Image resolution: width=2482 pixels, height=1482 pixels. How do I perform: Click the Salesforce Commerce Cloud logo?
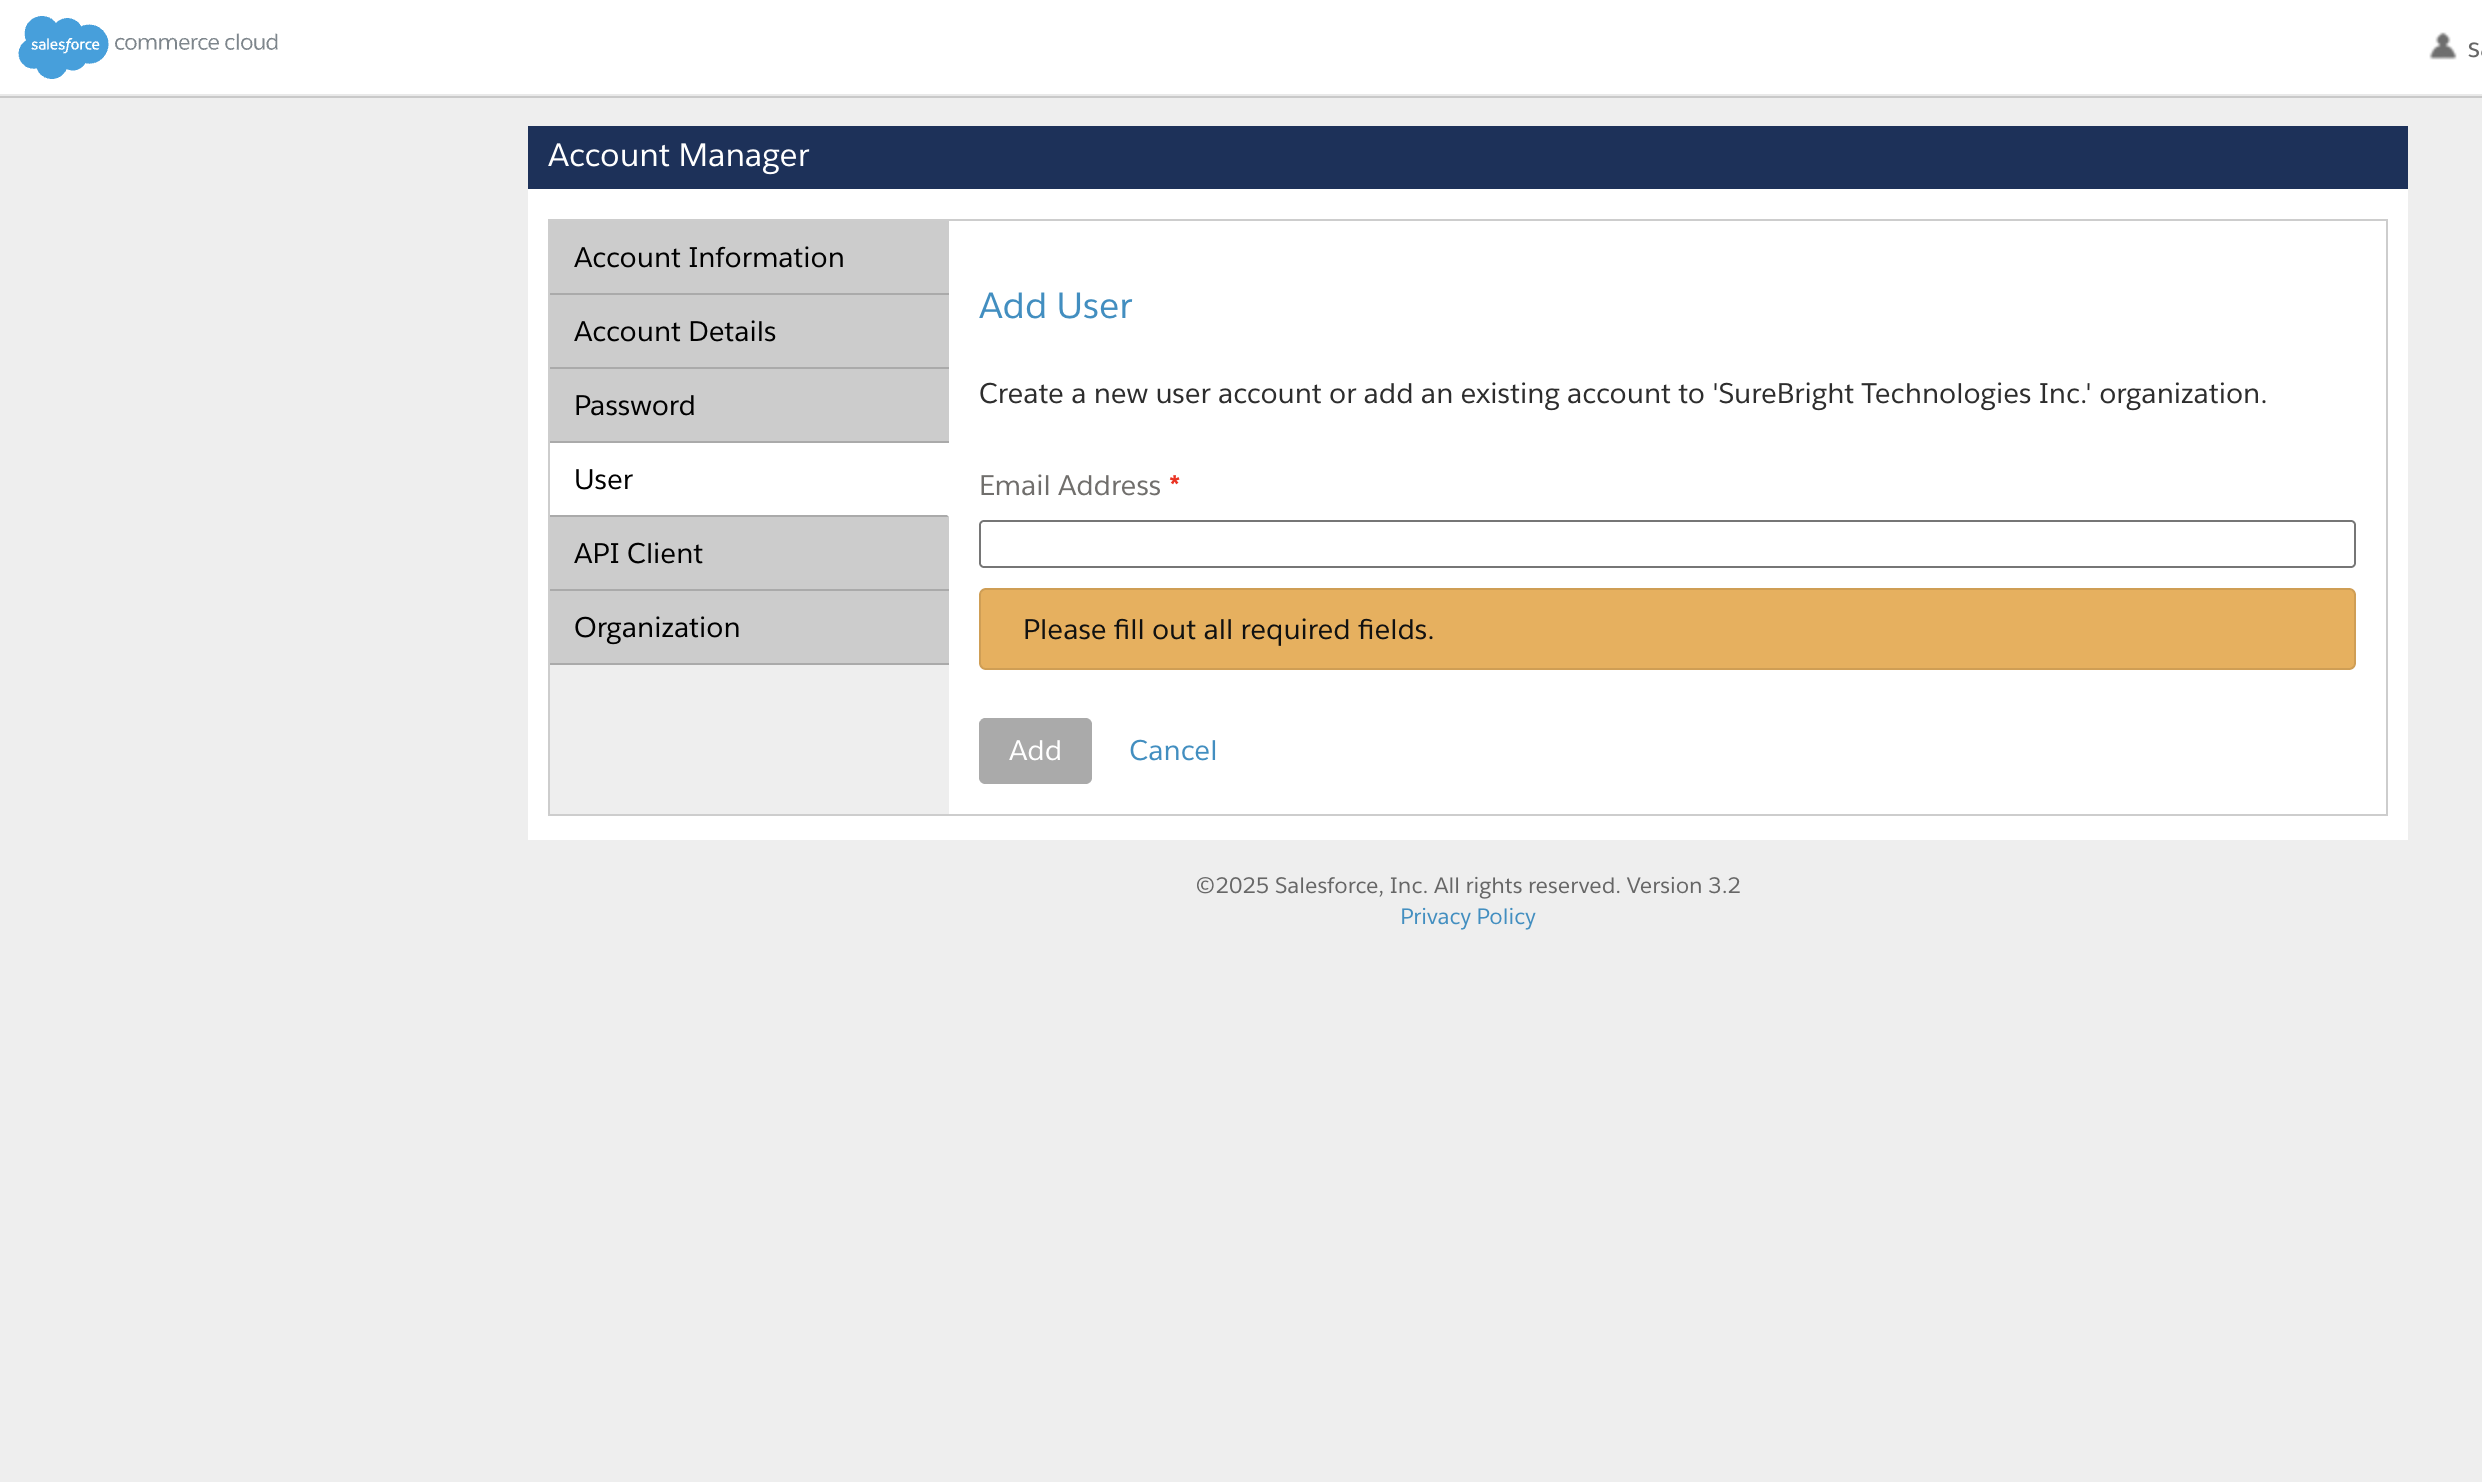(147, 45)
